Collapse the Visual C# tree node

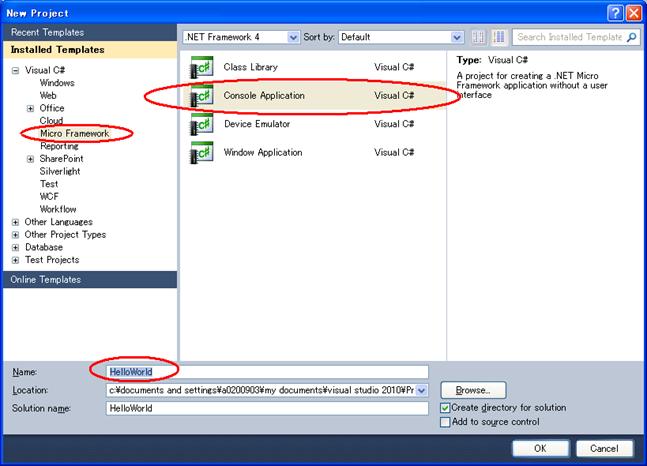click(15, 71)
